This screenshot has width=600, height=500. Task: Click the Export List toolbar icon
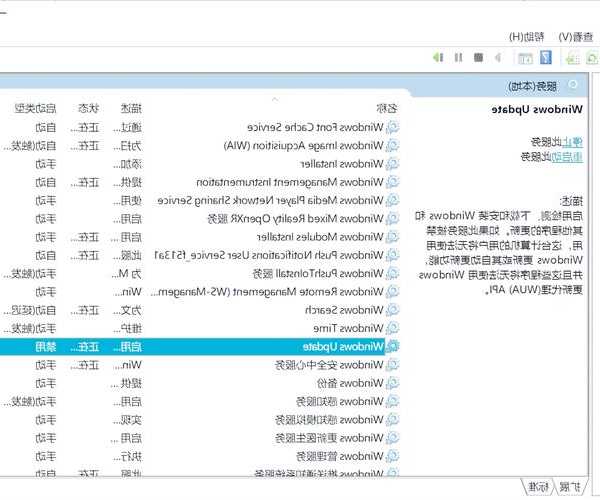570,58
